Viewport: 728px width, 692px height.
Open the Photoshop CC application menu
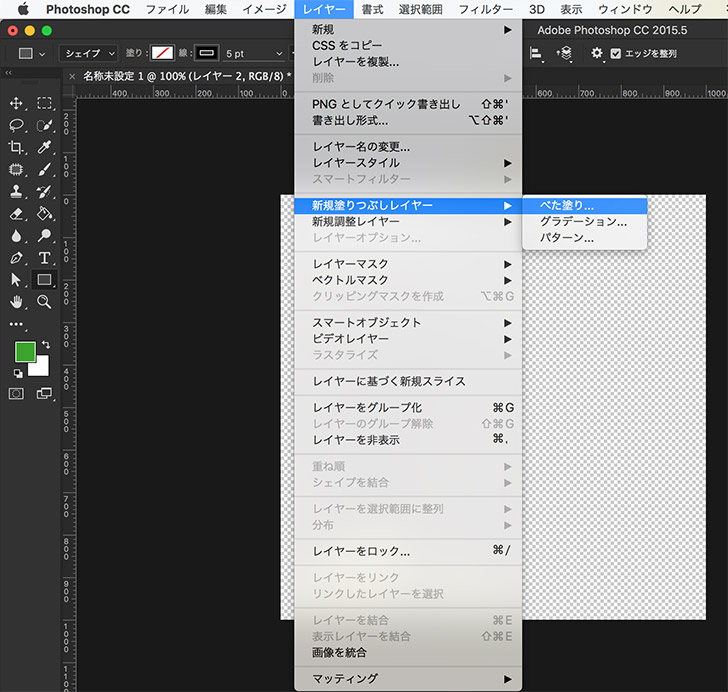[x=88, y=9]
